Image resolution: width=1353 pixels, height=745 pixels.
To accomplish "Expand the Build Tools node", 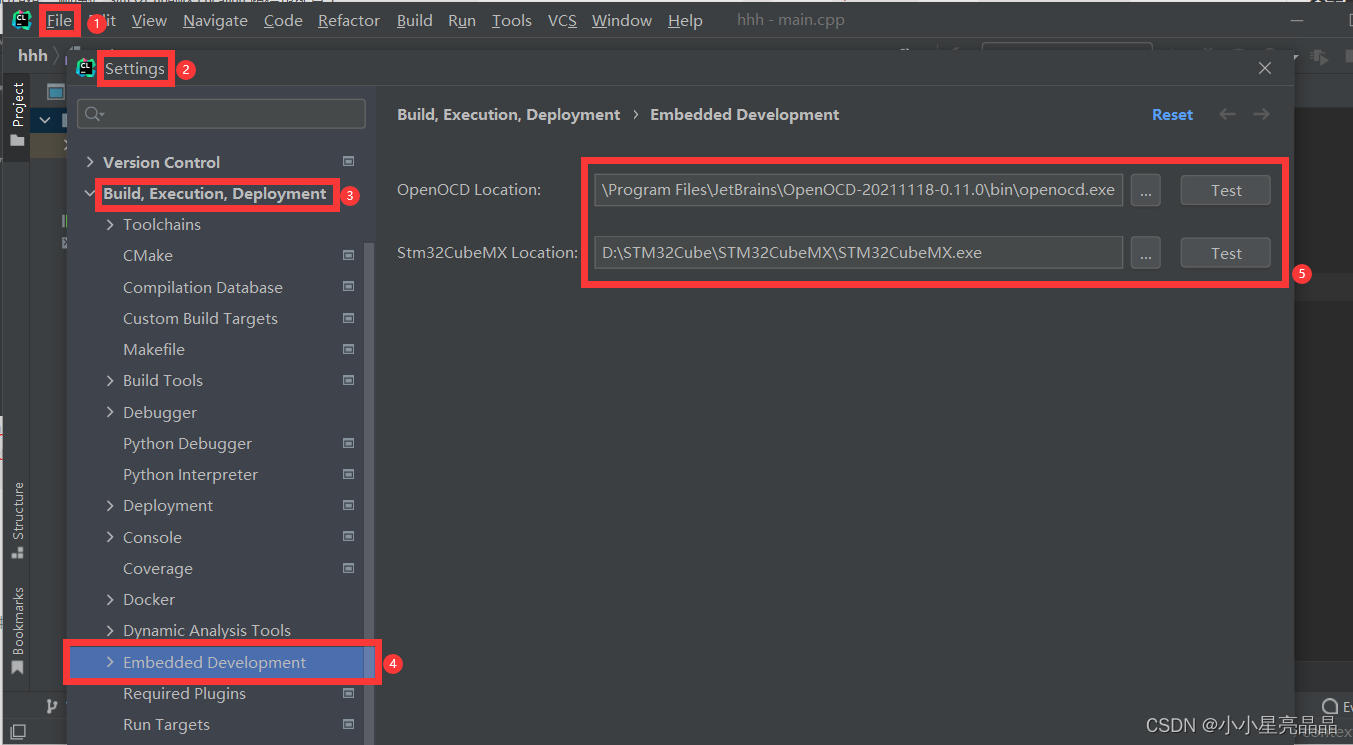I will point(110,381).
